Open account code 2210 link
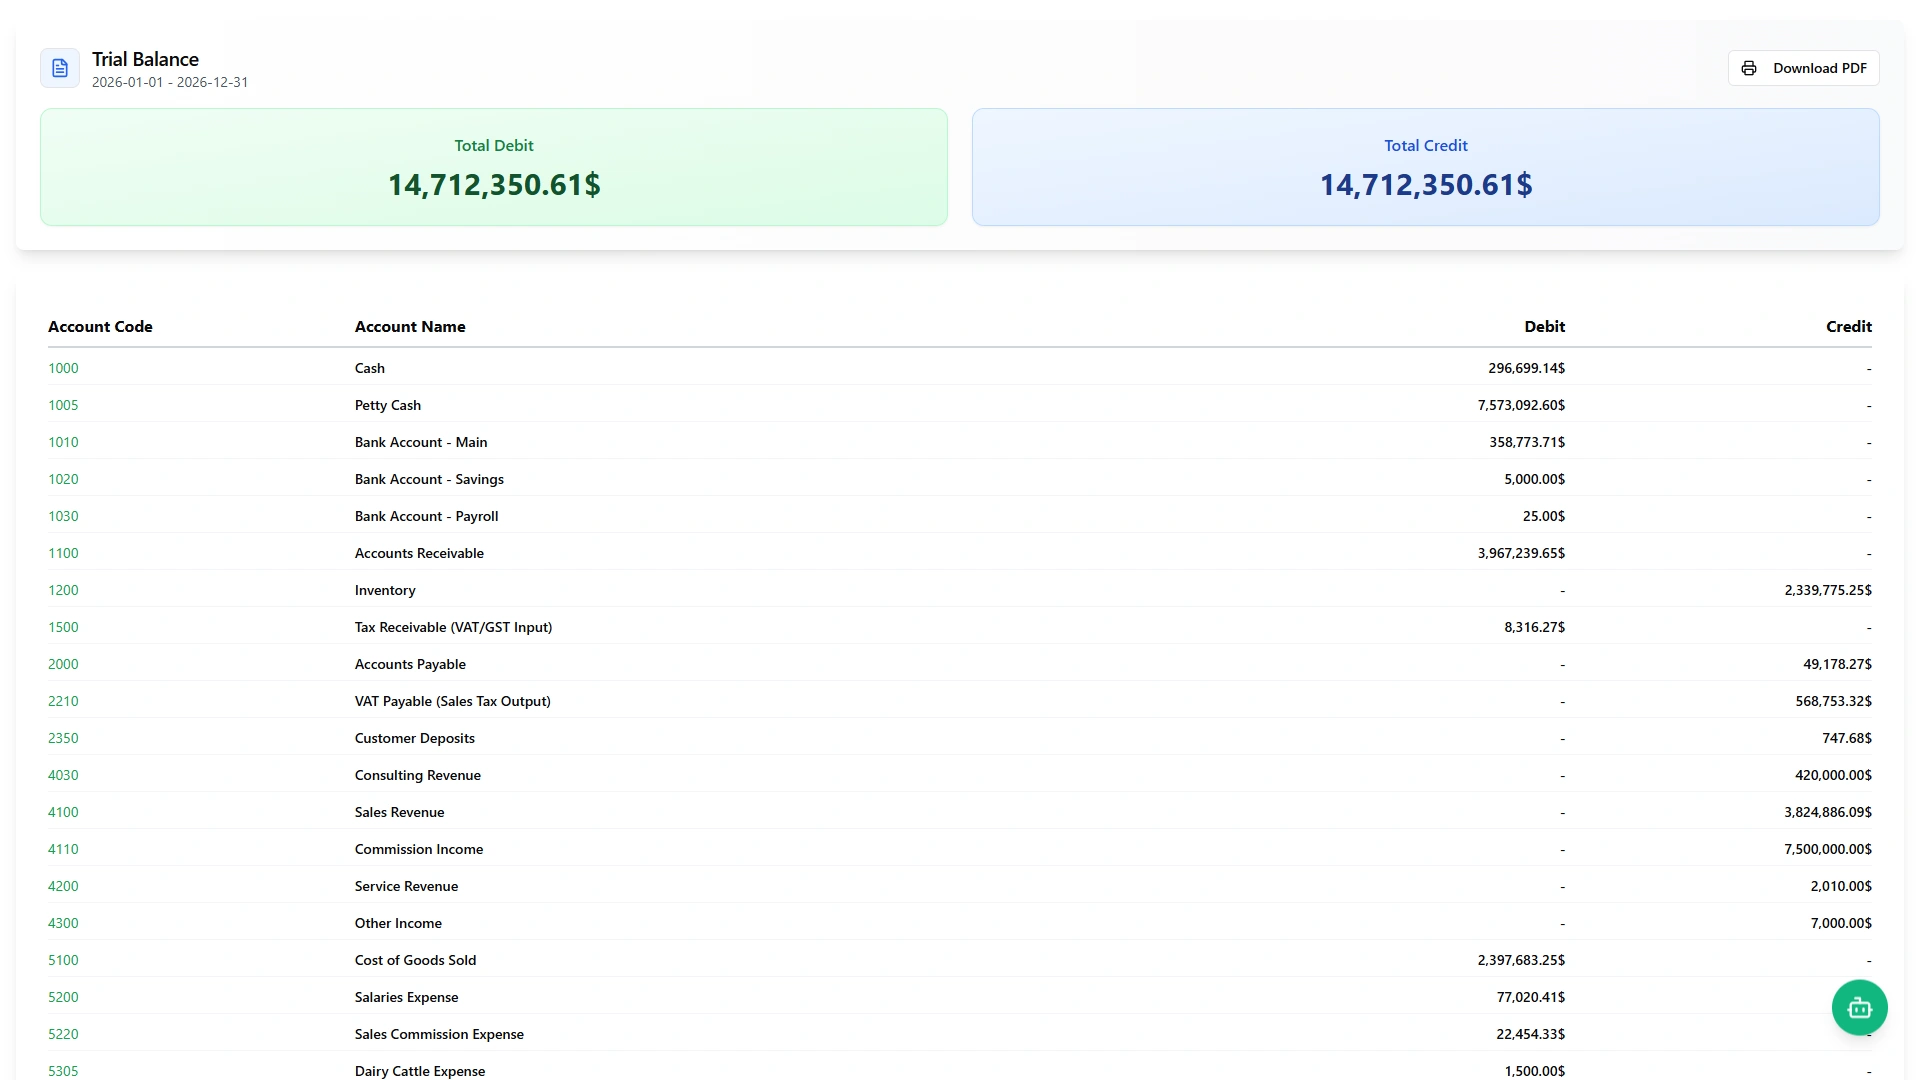Viewport: 1920px width, 1080px height. point(63,701)
